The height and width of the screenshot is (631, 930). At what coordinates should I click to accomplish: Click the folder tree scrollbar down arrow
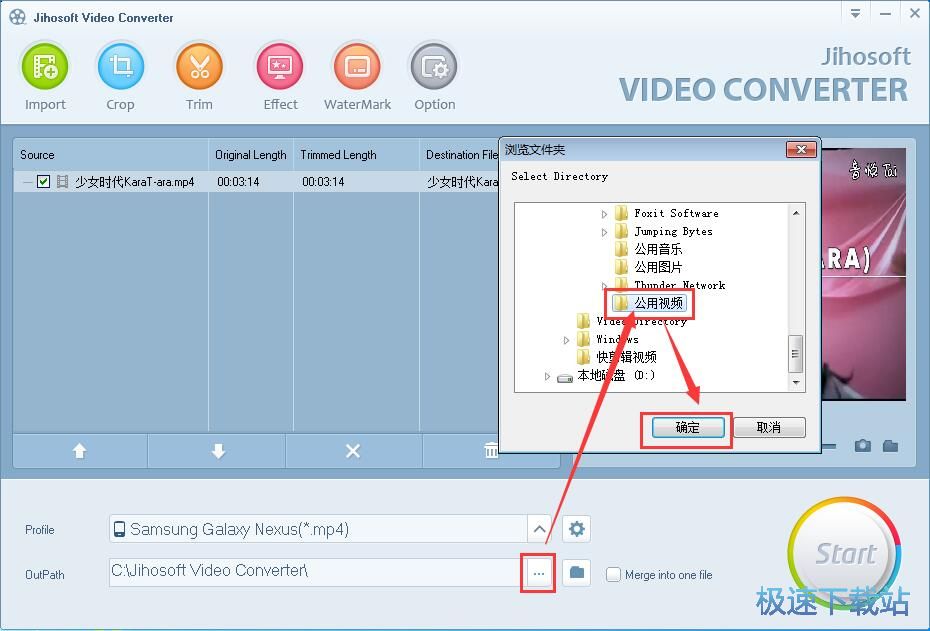point(795,383)
